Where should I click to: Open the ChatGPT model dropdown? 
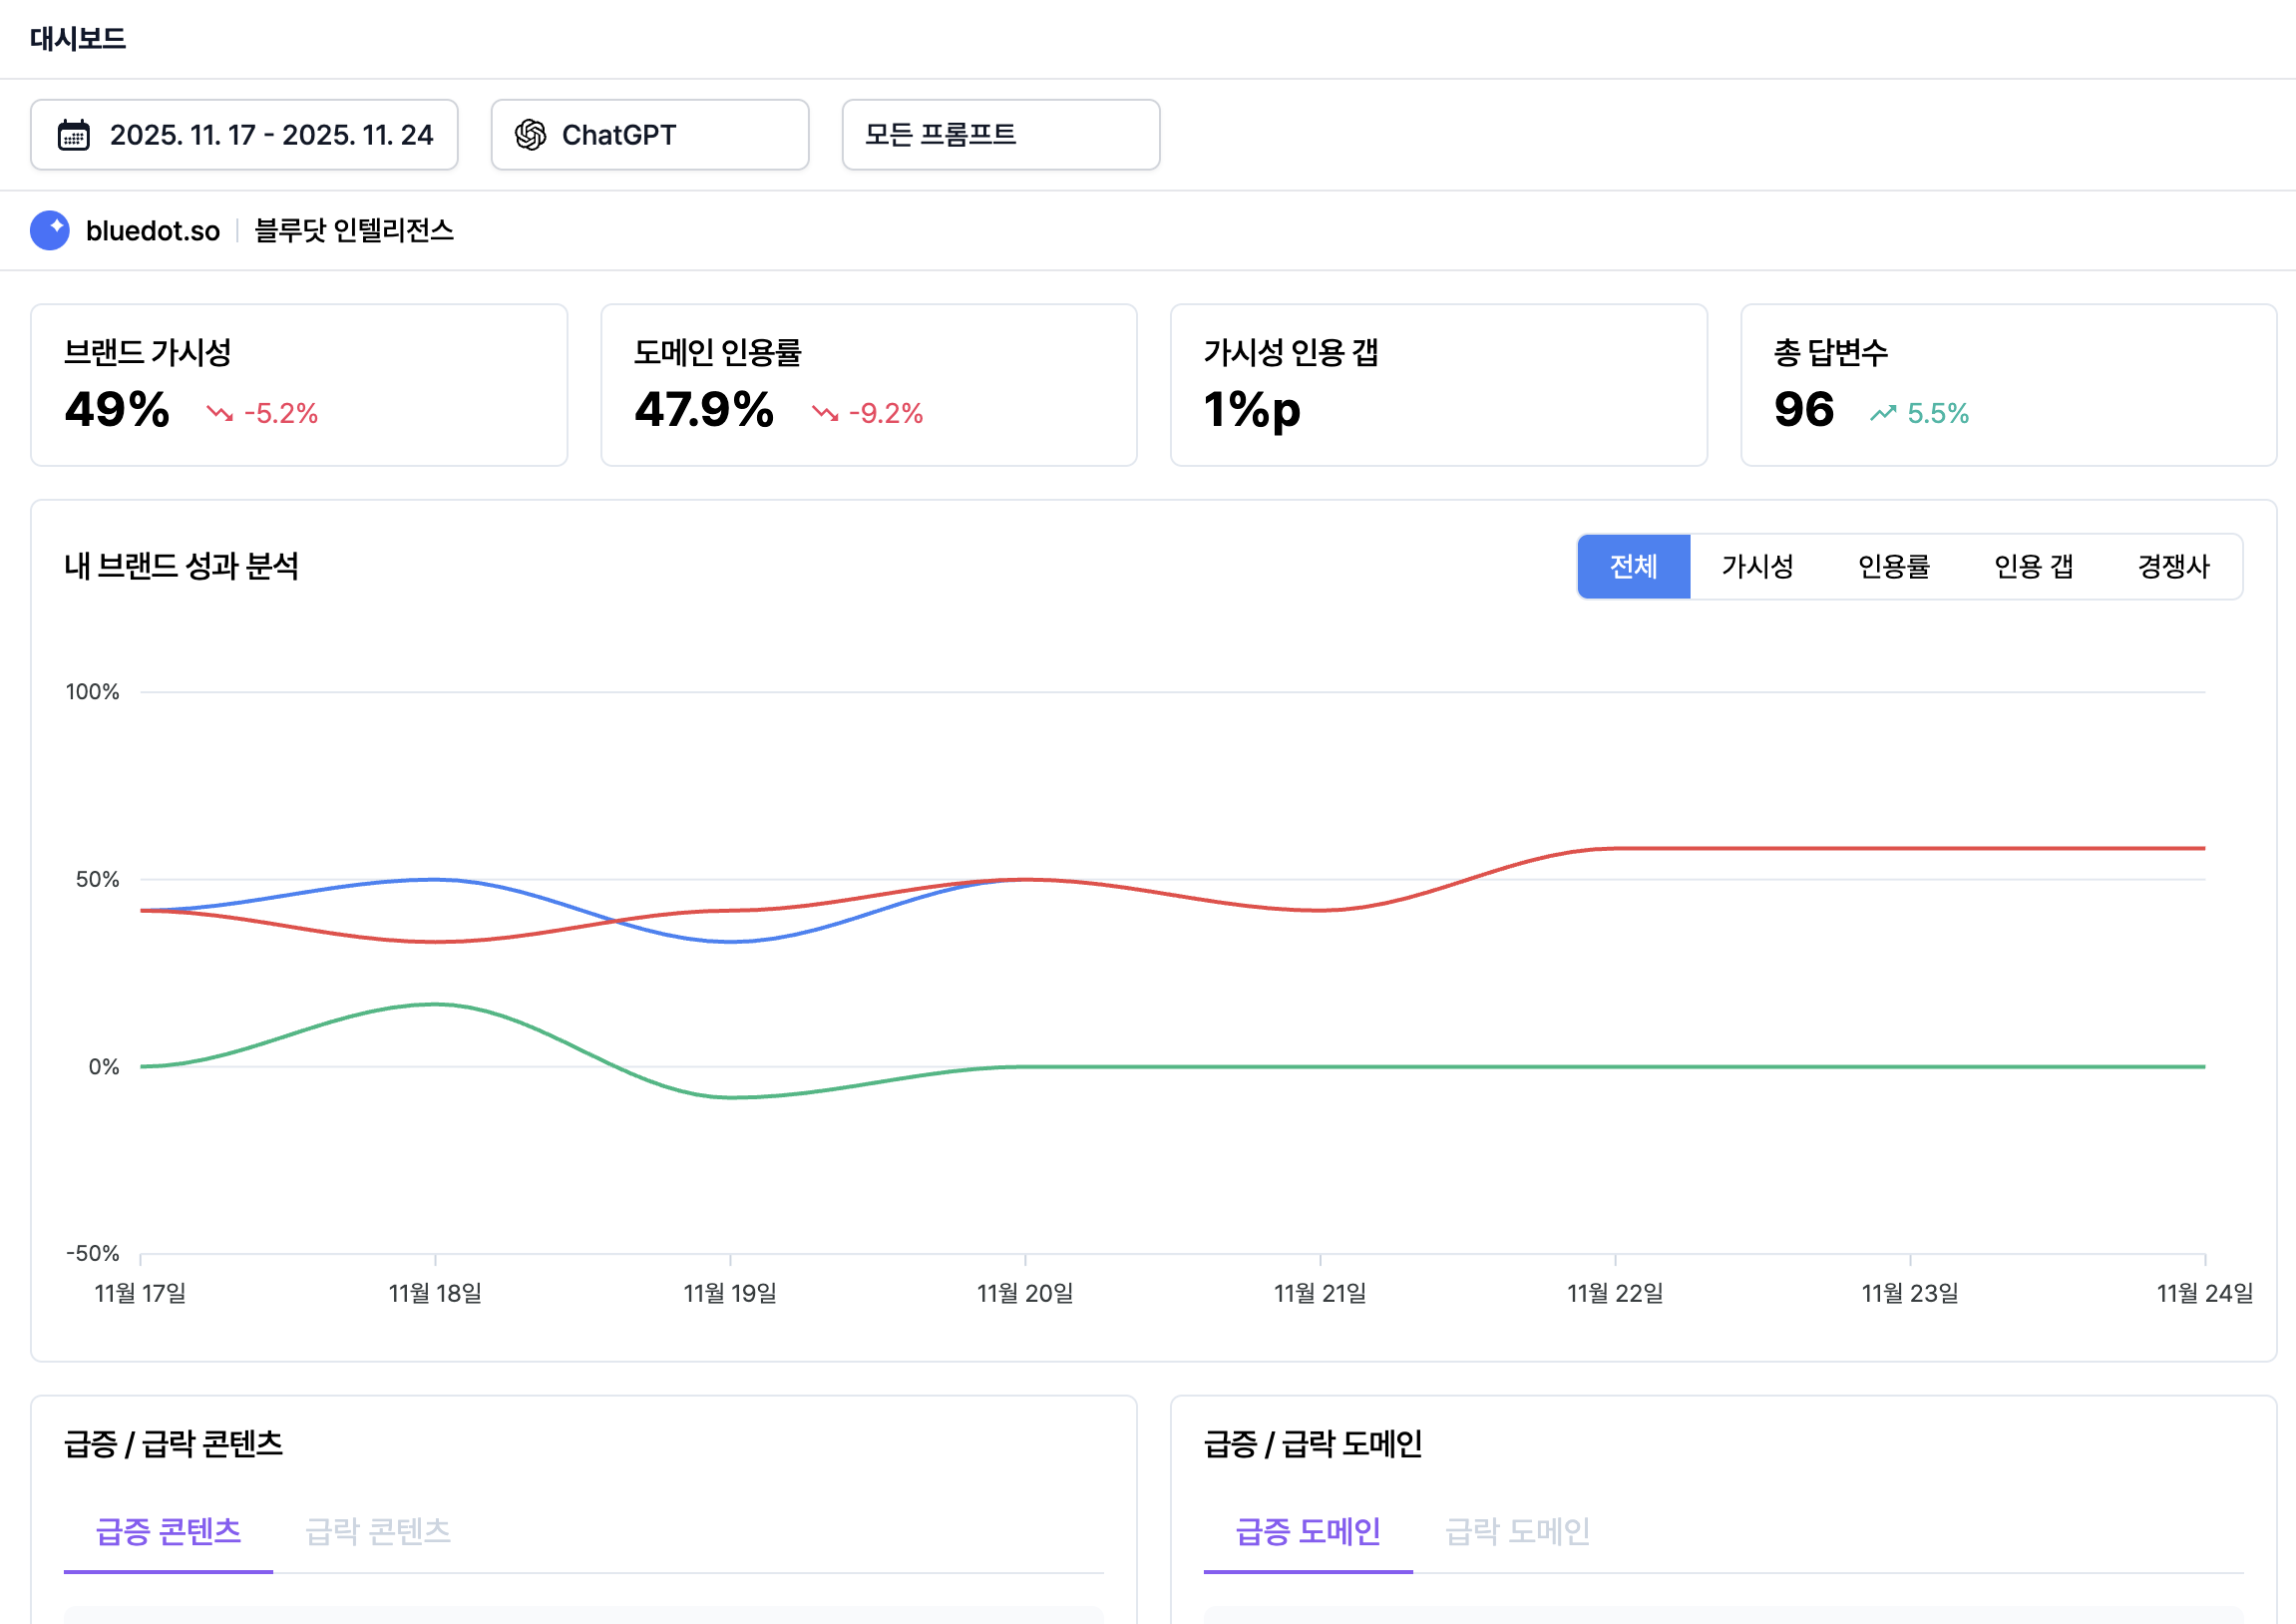coord(650,135)
